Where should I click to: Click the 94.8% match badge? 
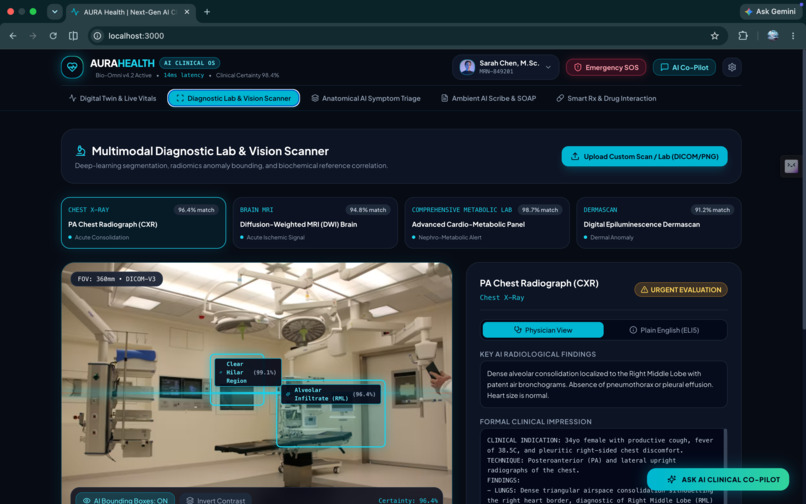pyautogui.click(x=368, y=210)
